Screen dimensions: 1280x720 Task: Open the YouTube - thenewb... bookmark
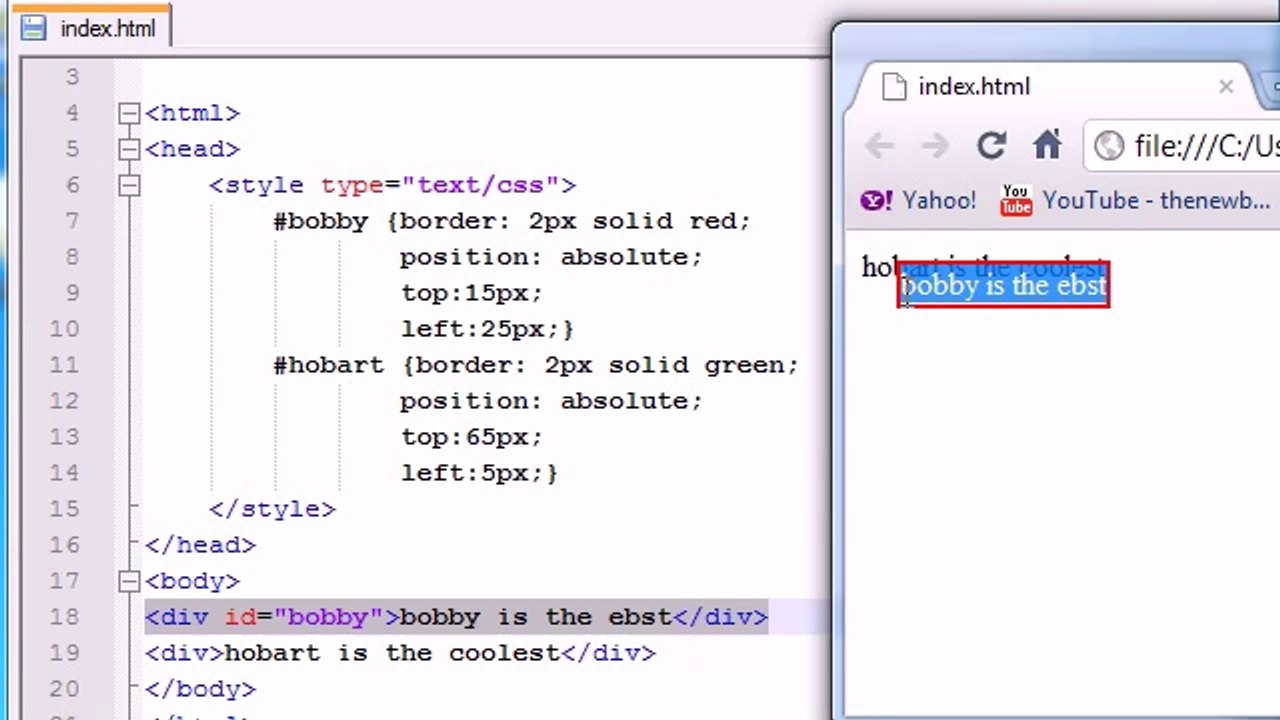click(x=1135, y=200)
